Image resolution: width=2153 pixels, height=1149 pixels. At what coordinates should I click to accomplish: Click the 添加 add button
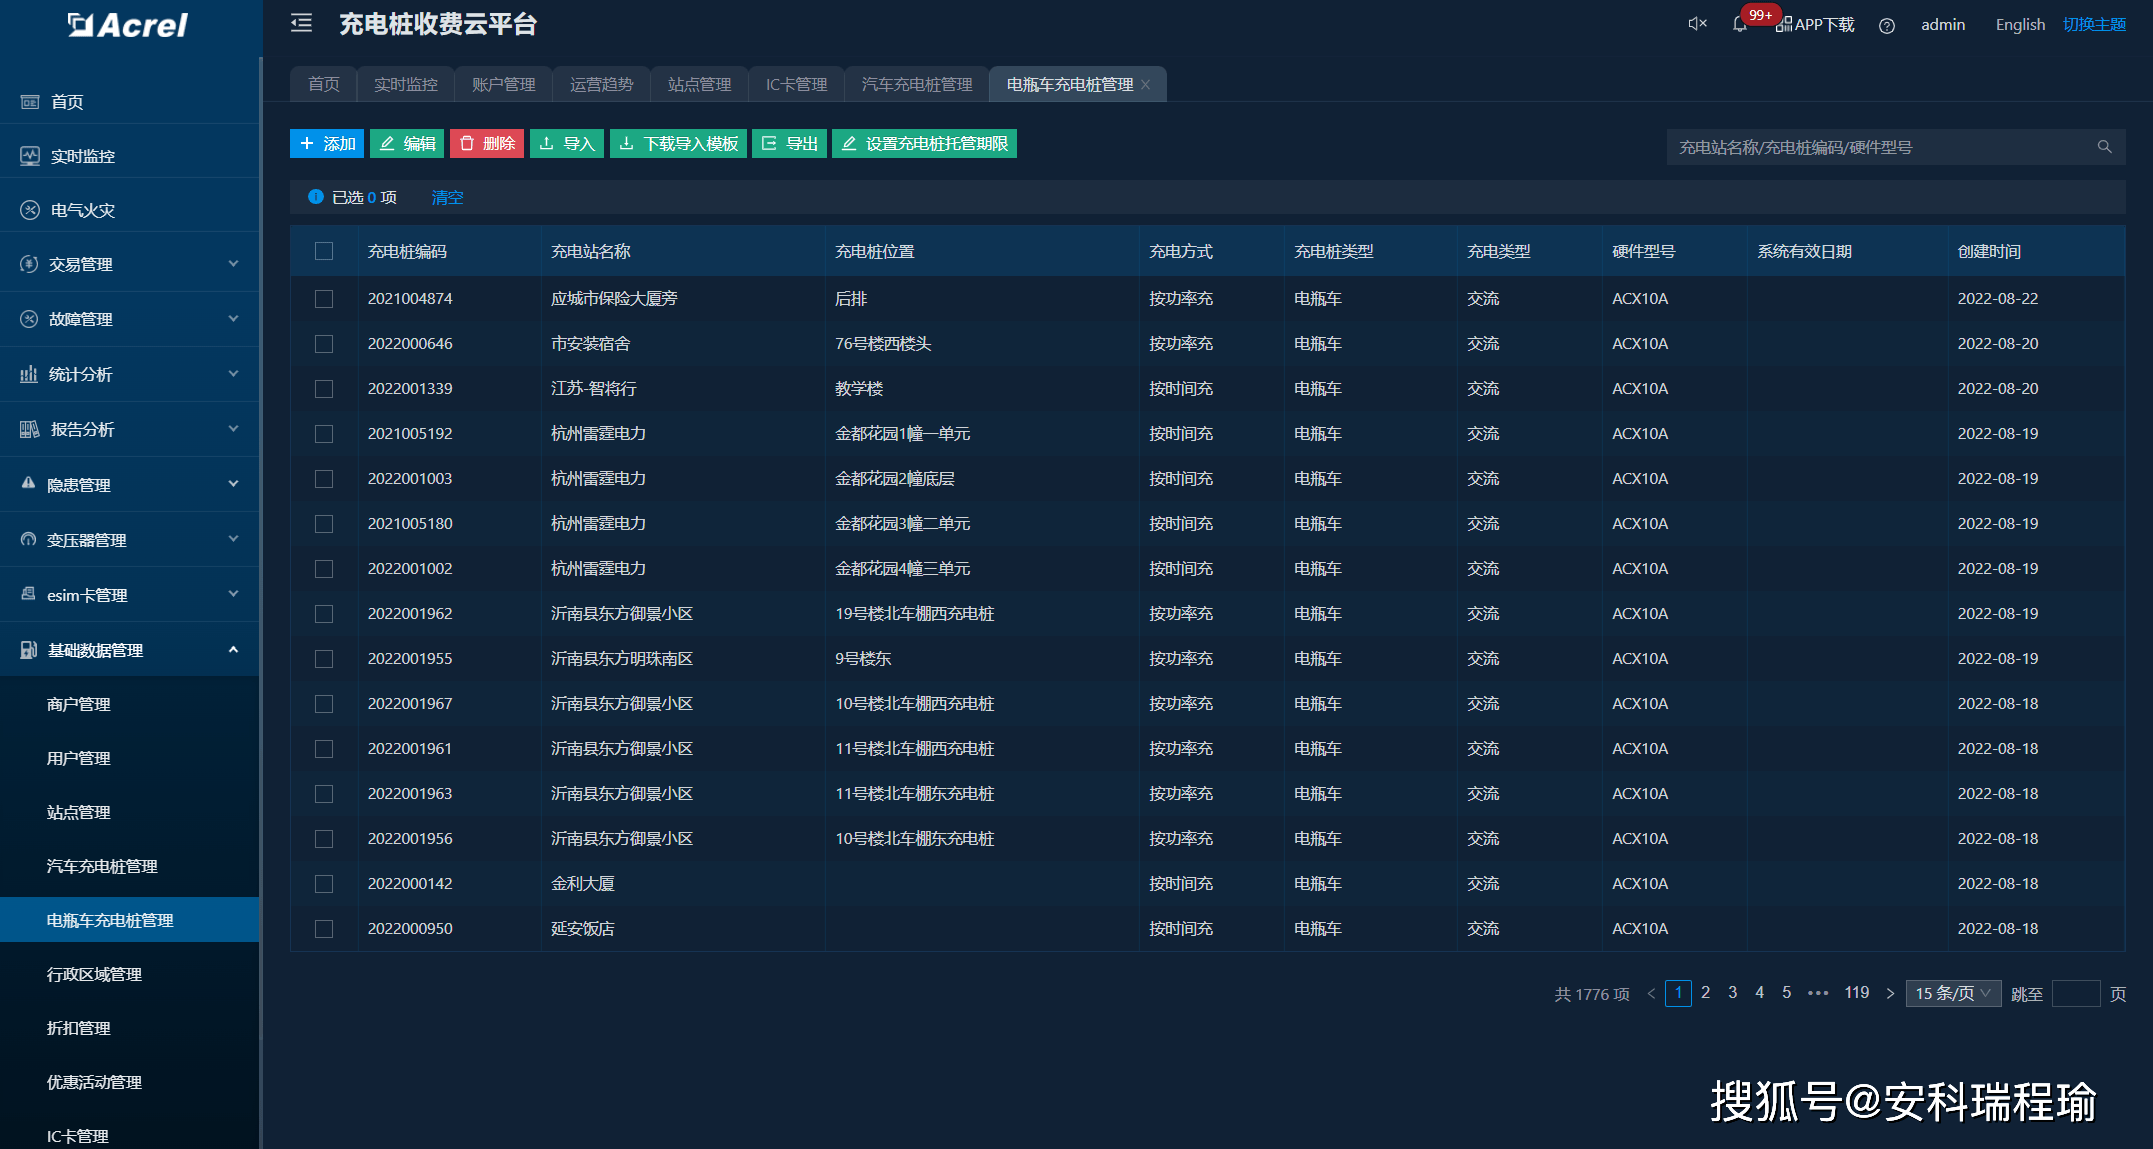click(327, 144)
